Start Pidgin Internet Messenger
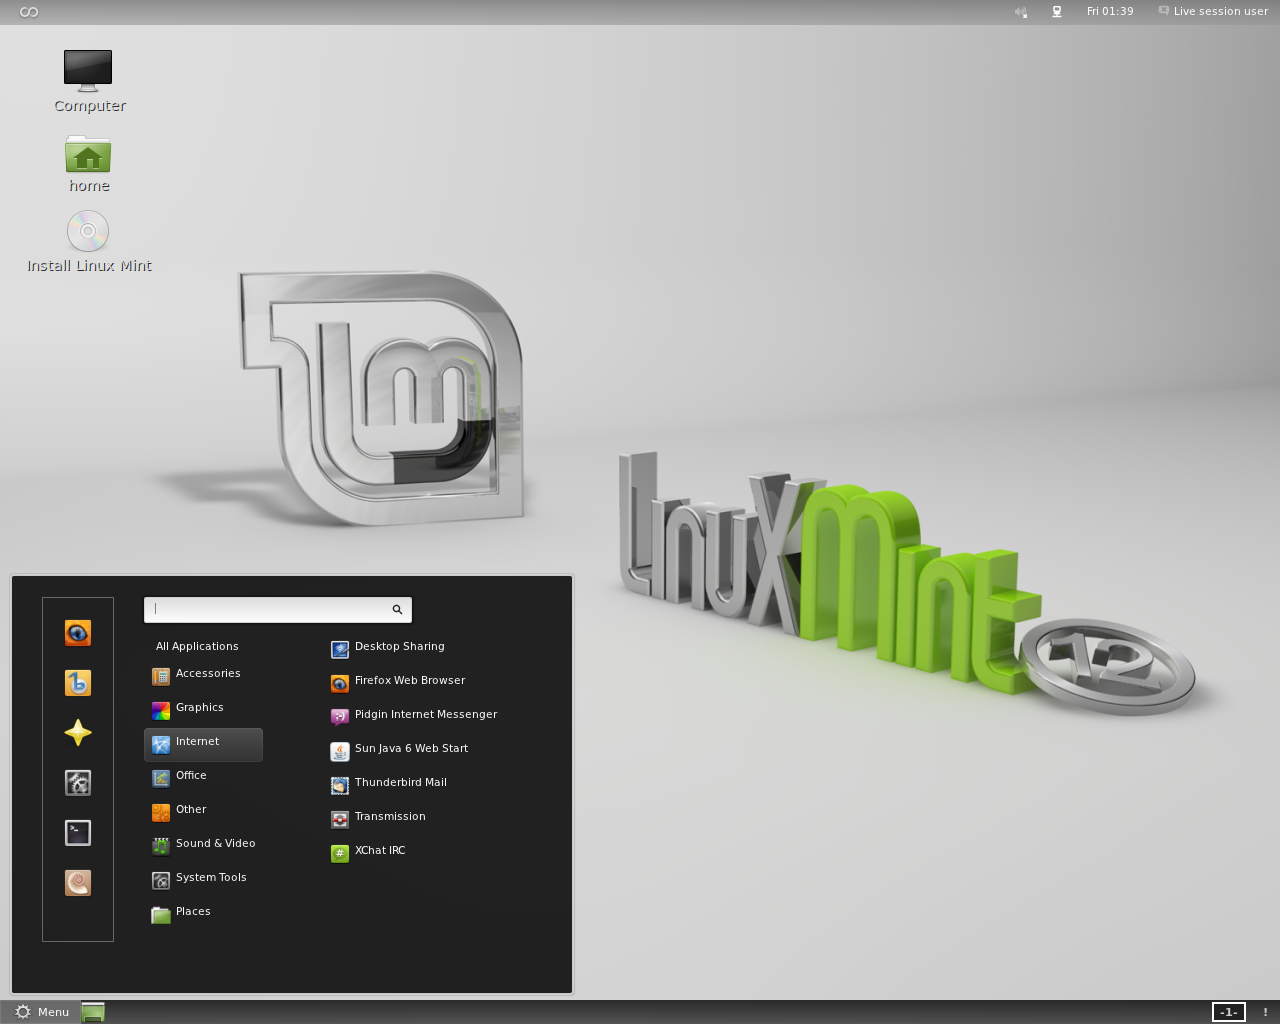Image resolution: width=1280 pixels, height=1024 pixels. tap(414, 715)
